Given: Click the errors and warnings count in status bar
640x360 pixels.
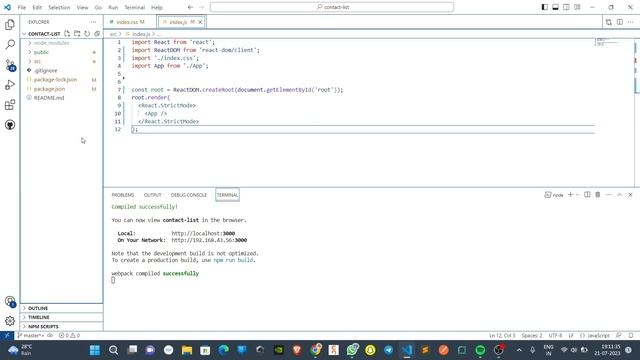Looking at the screenshot, I should click(69, 336).
